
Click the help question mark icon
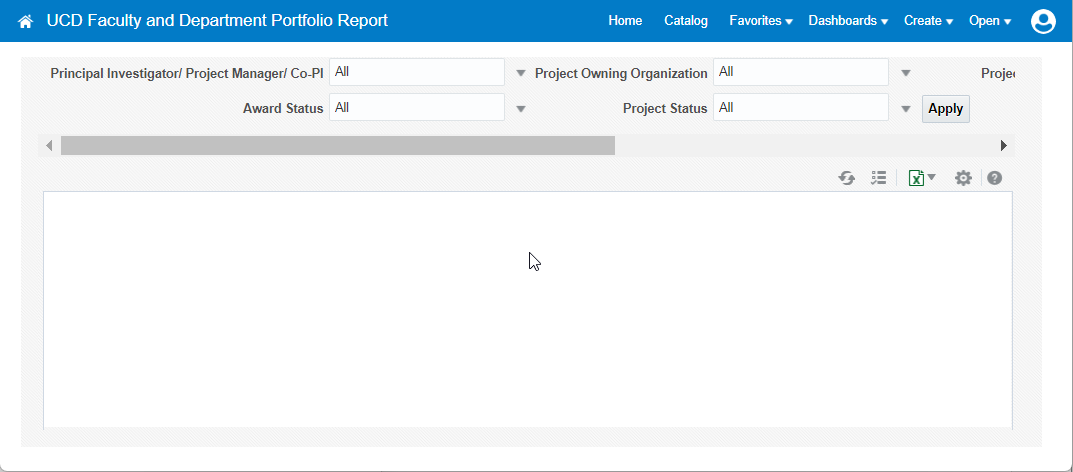pyautogui.click(x=994, y=178)
